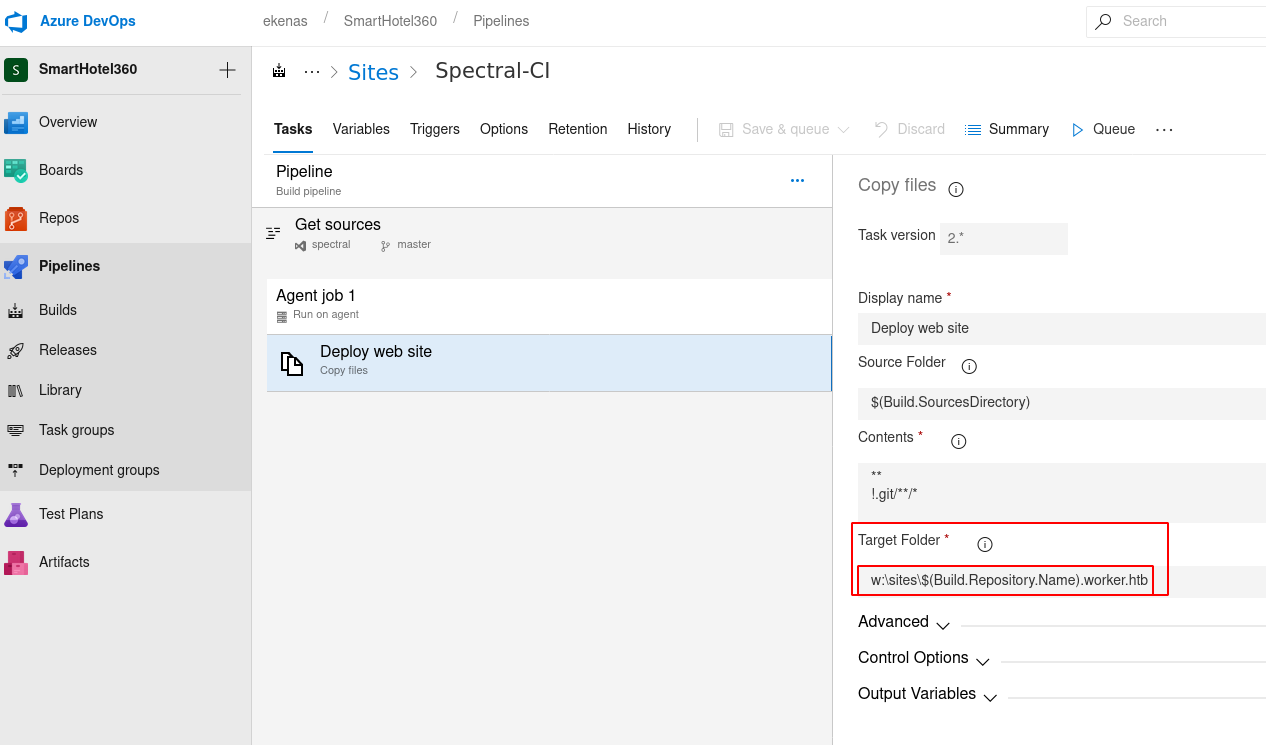Click the plus icon next to SmartHotel360
Image resolution: width=1266 pixels, height=745 pixels.
coord(227,70)
